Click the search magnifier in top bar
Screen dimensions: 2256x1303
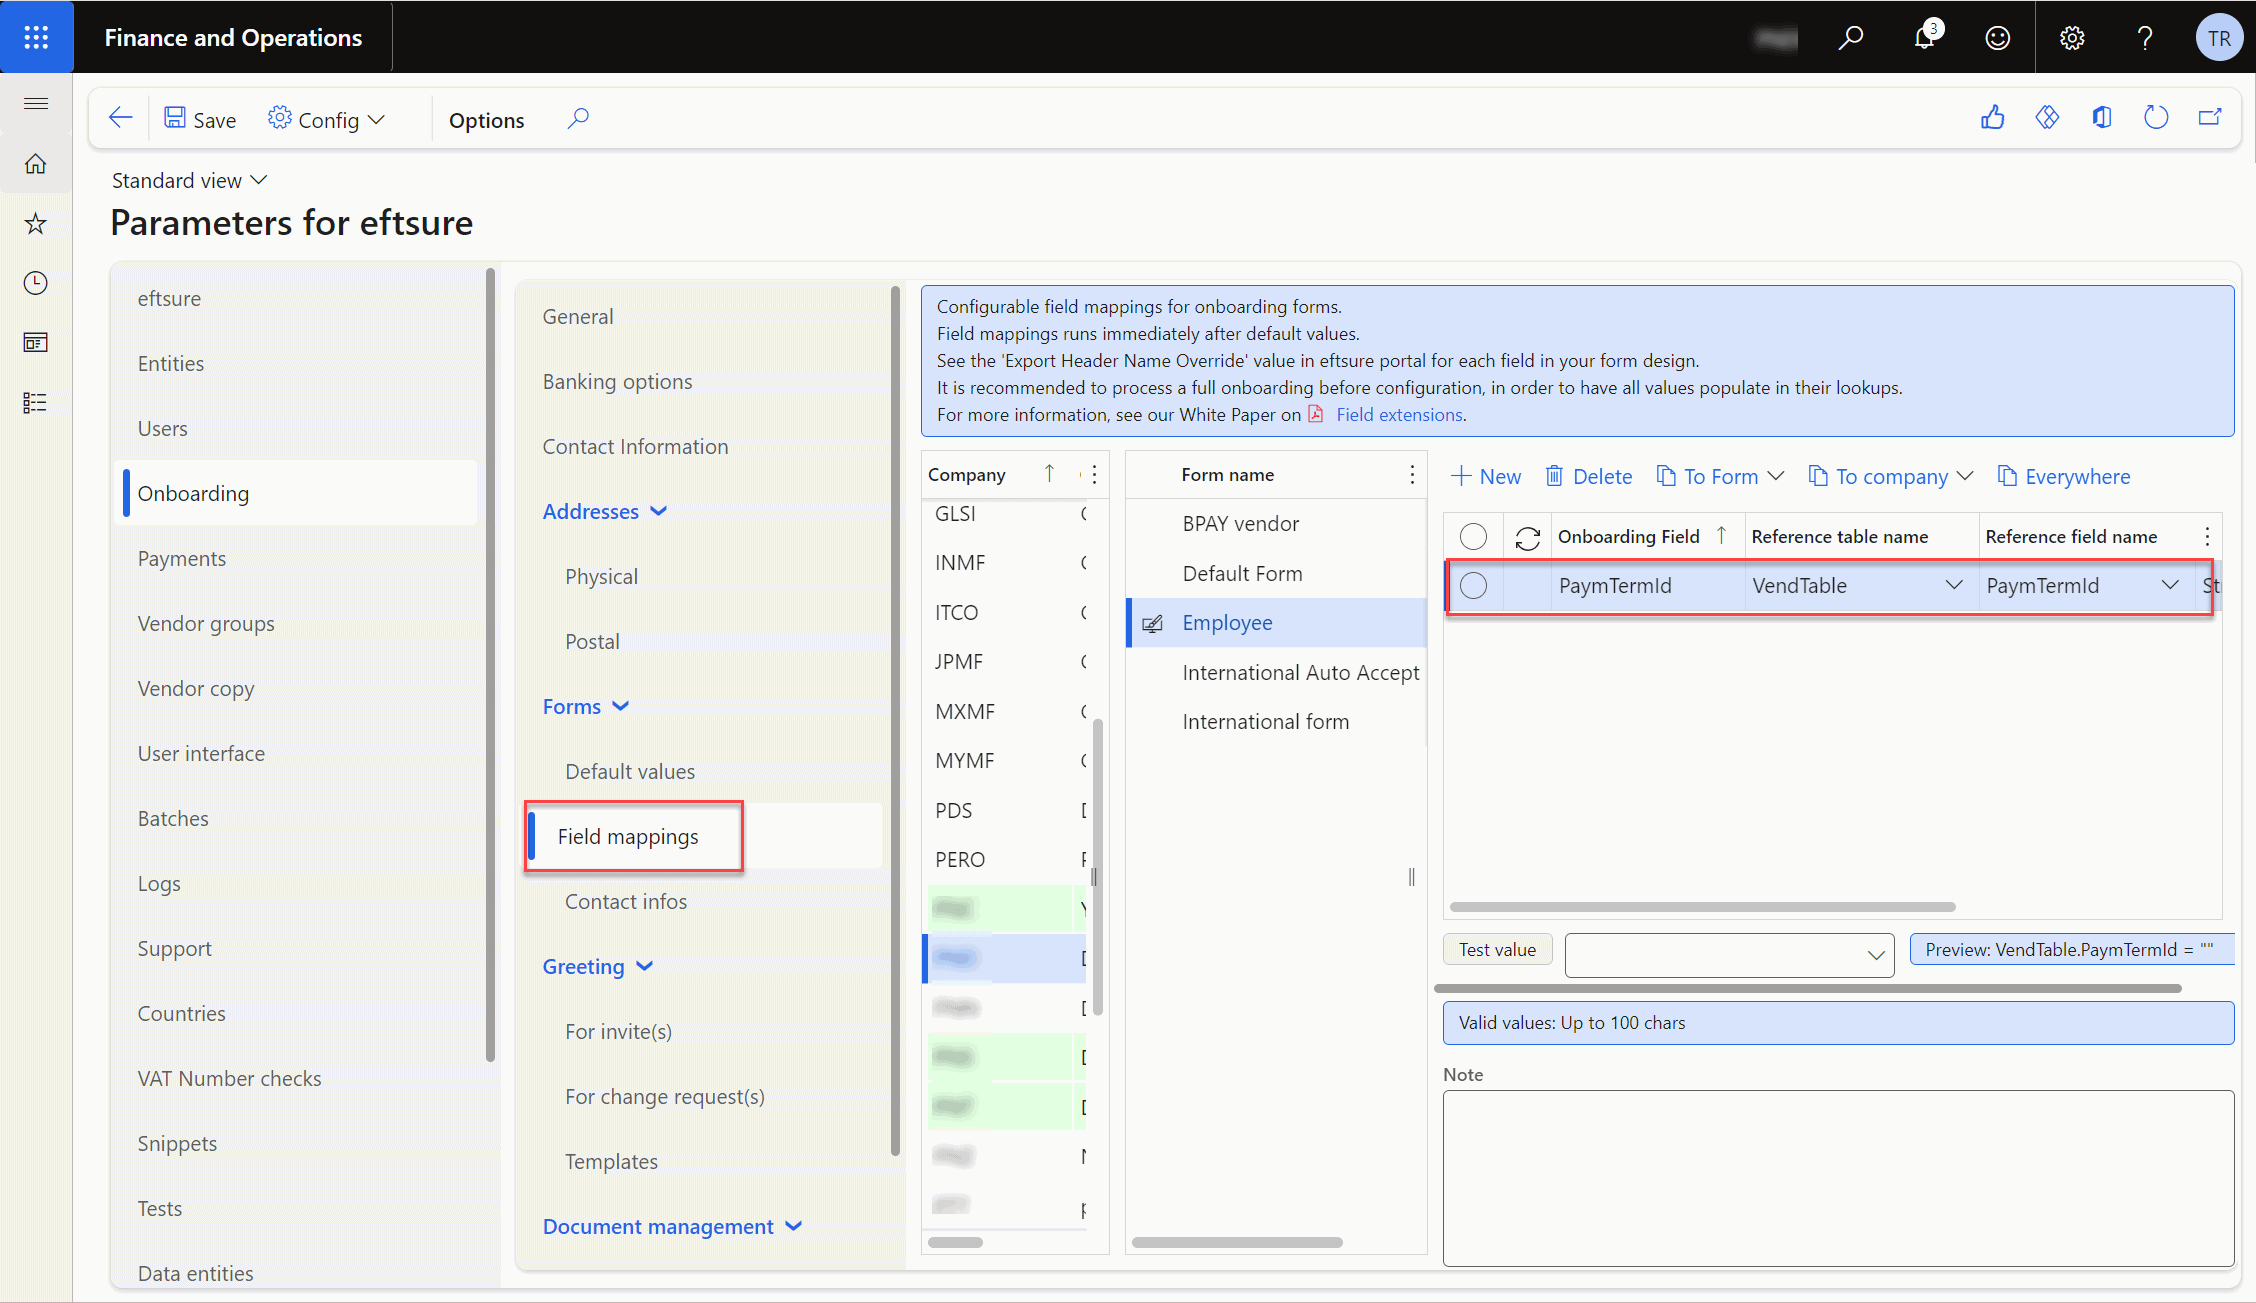point(1851,38)
